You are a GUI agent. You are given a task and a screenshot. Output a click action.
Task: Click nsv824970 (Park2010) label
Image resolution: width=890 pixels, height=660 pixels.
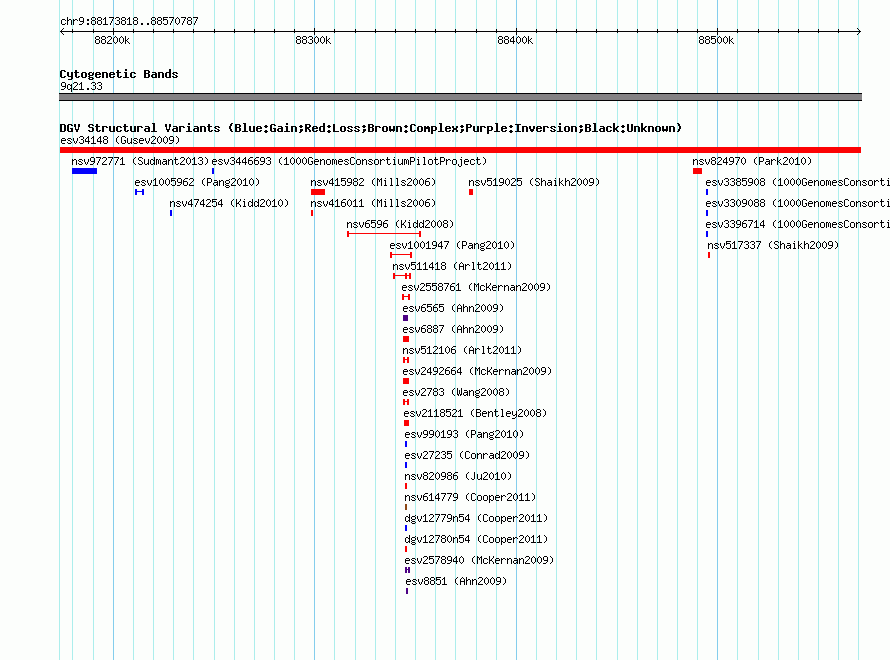tap(752, 161)
